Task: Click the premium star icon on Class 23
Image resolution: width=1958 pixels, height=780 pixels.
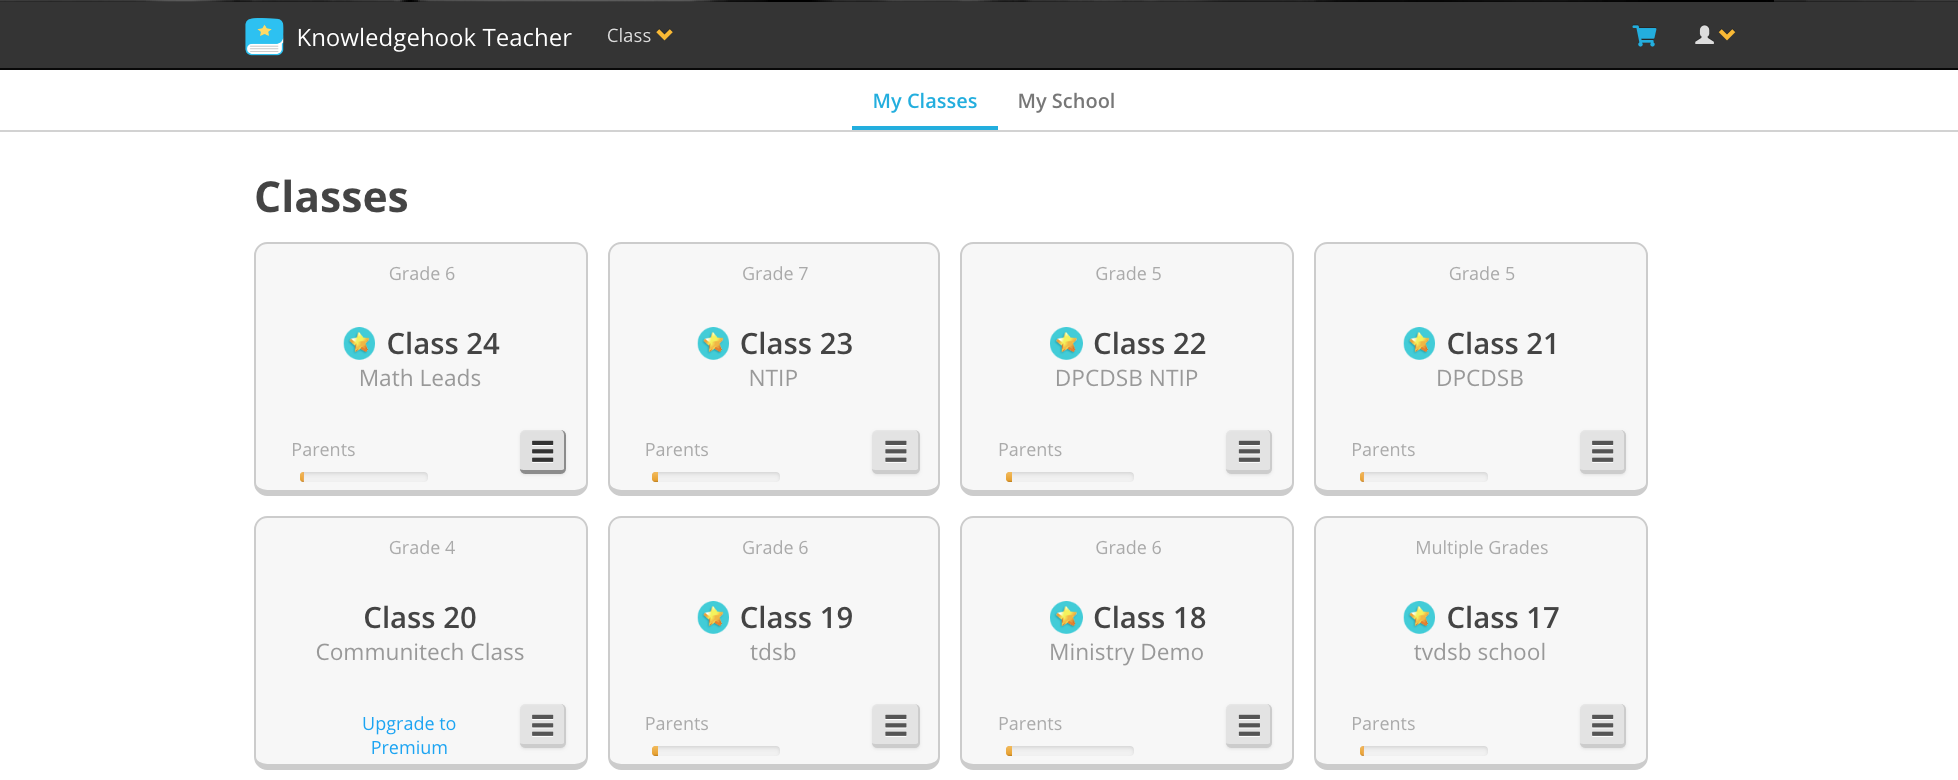Action: coord(713,343)
